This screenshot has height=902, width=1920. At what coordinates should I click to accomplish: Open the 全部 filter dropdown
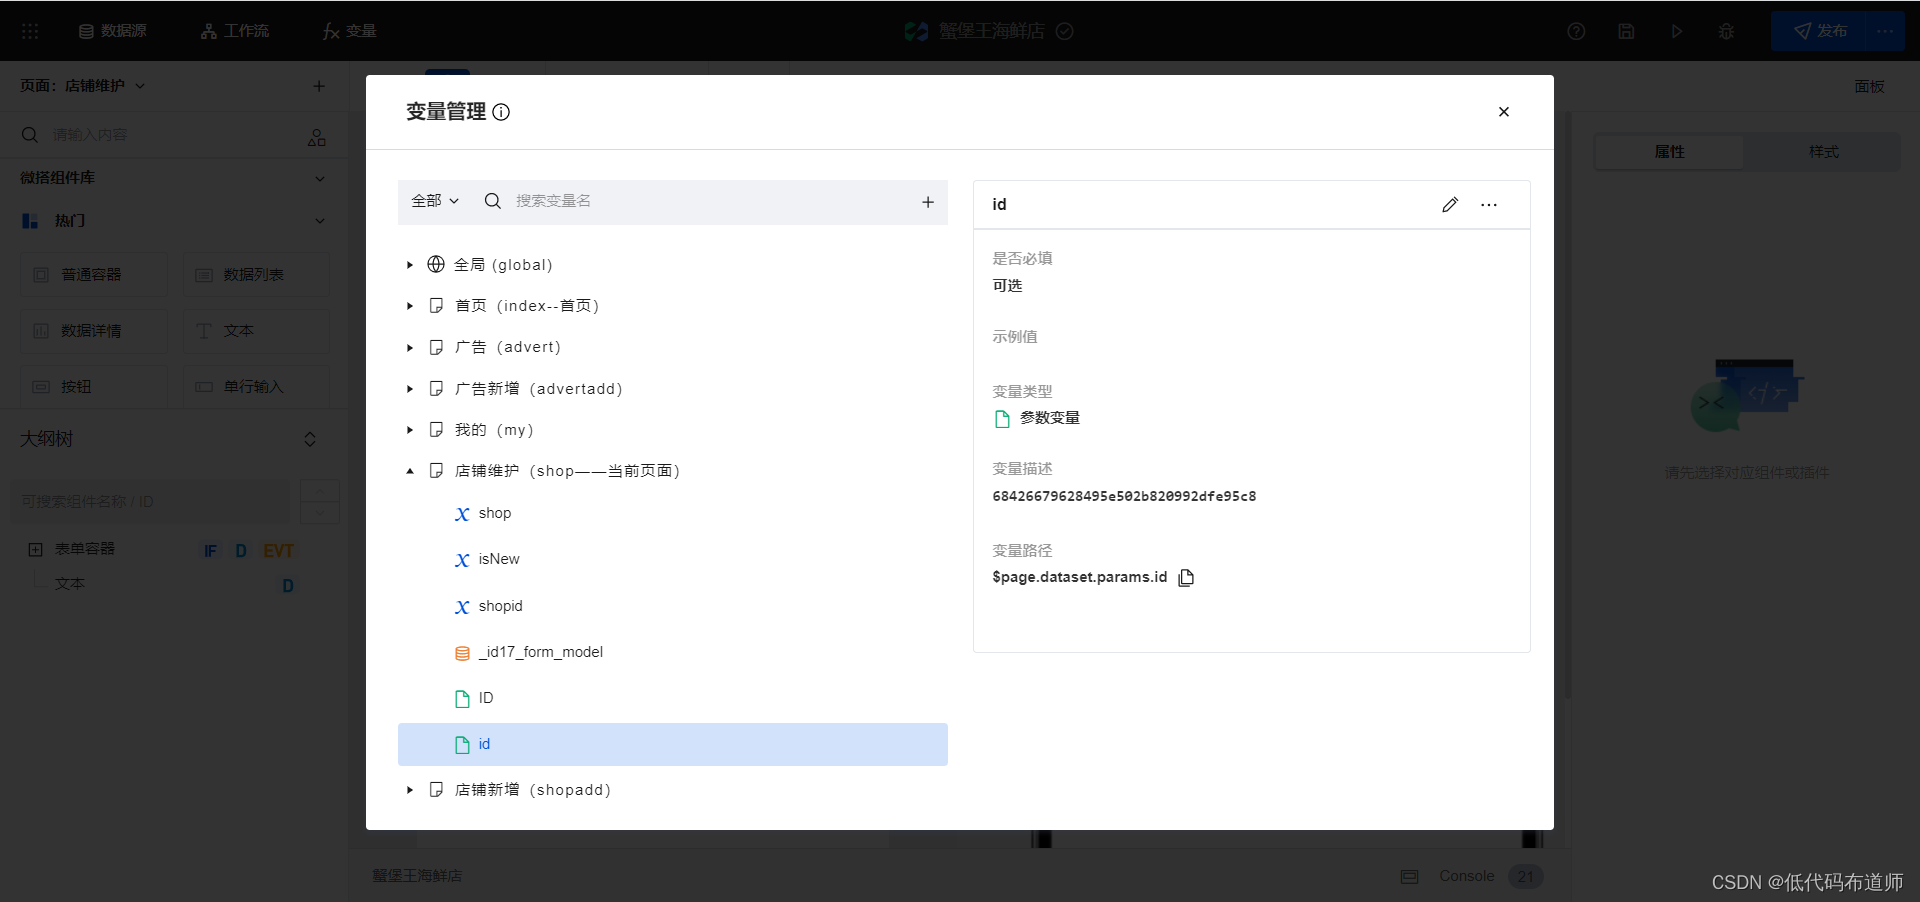435,201
